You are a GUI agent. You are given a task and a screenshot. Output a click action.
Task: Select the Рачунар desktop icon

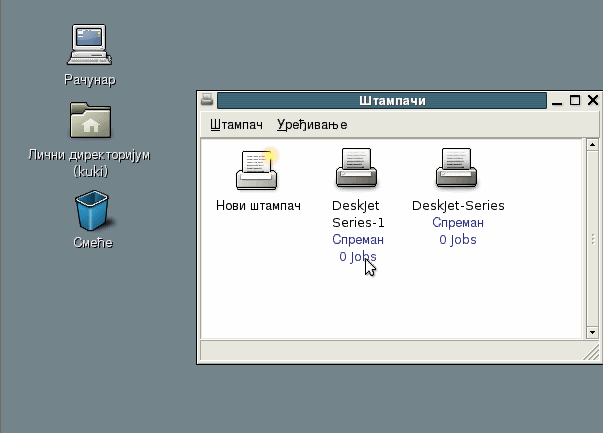tap(90, 45)
